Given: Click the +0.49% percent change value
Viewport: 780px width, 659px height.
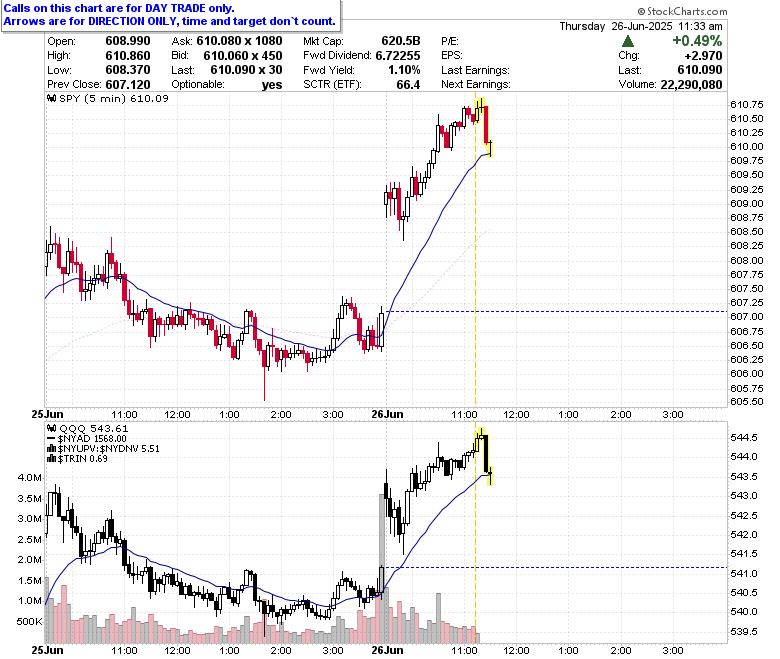Looking at the screenshot, I should coord(697,41).
